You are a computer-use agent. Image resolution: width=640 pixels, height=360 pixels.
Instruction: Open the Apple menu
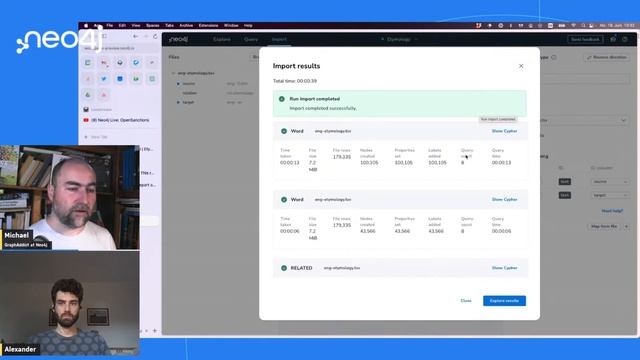tap(86, 25)
